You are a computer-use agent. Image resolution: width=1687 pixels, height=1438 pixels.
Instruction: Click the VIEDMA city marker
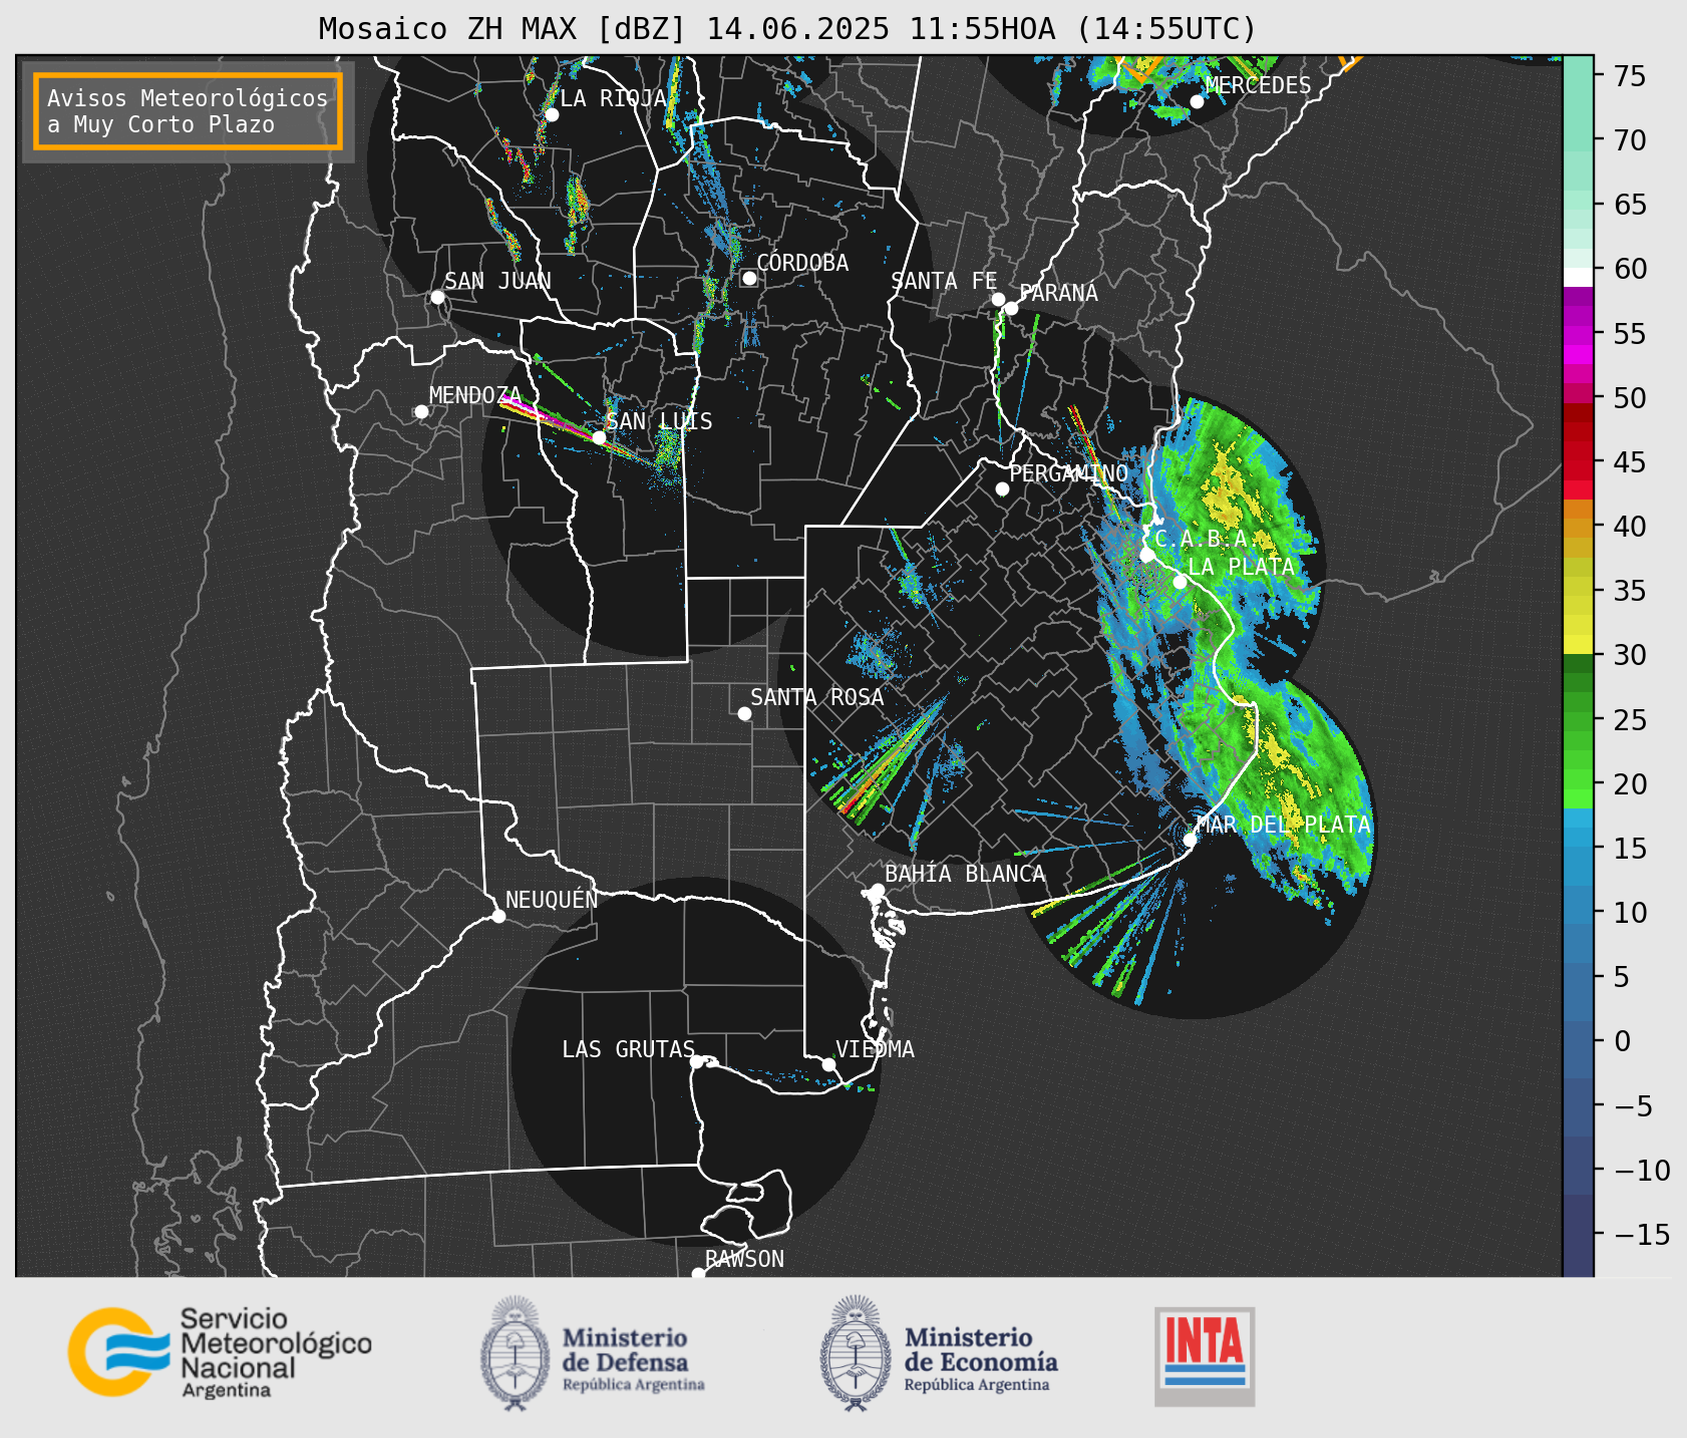[x=829, y=1064]
